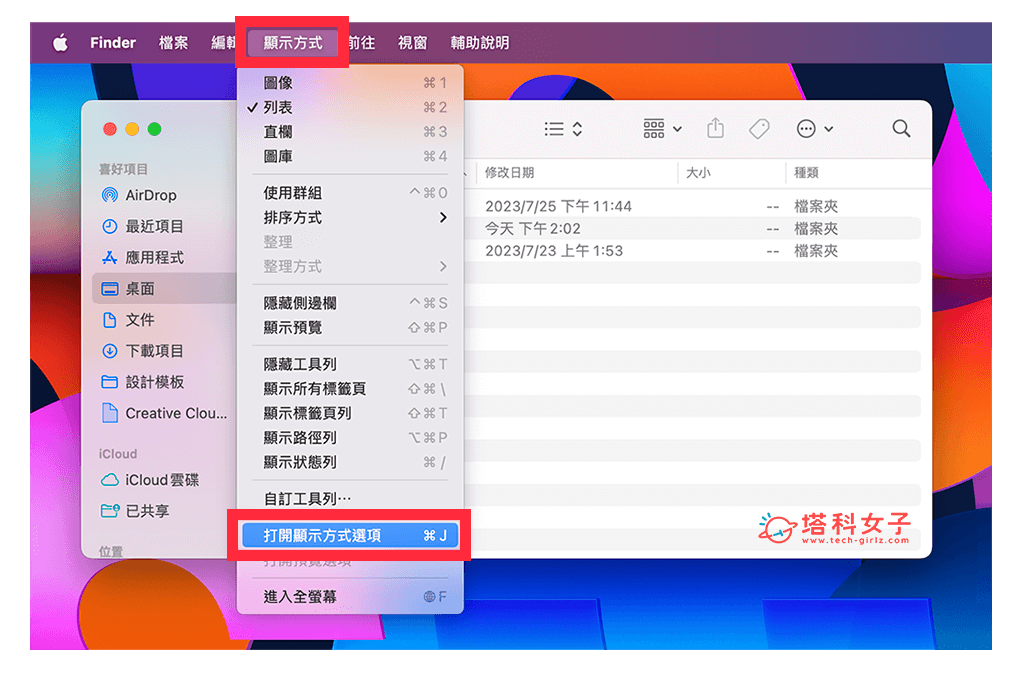Image resolution: width=1024 pixels, height=690 pixels.
Task: Open the More actions ellipsis dropdown
Action: [x=814, y=129]
